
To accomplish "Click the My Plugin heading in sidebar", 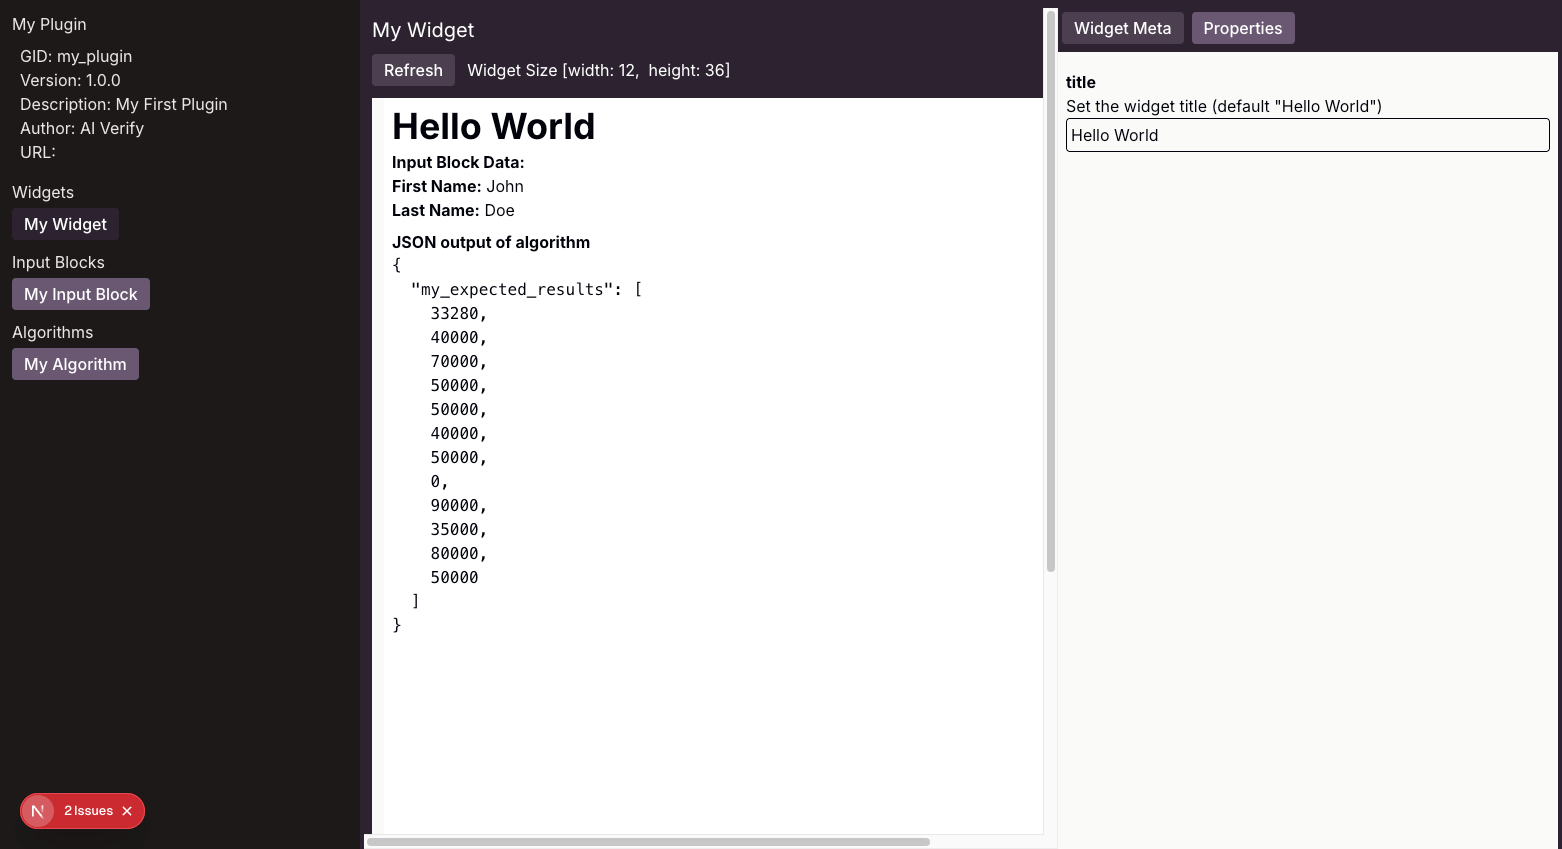I will (49, 24).
